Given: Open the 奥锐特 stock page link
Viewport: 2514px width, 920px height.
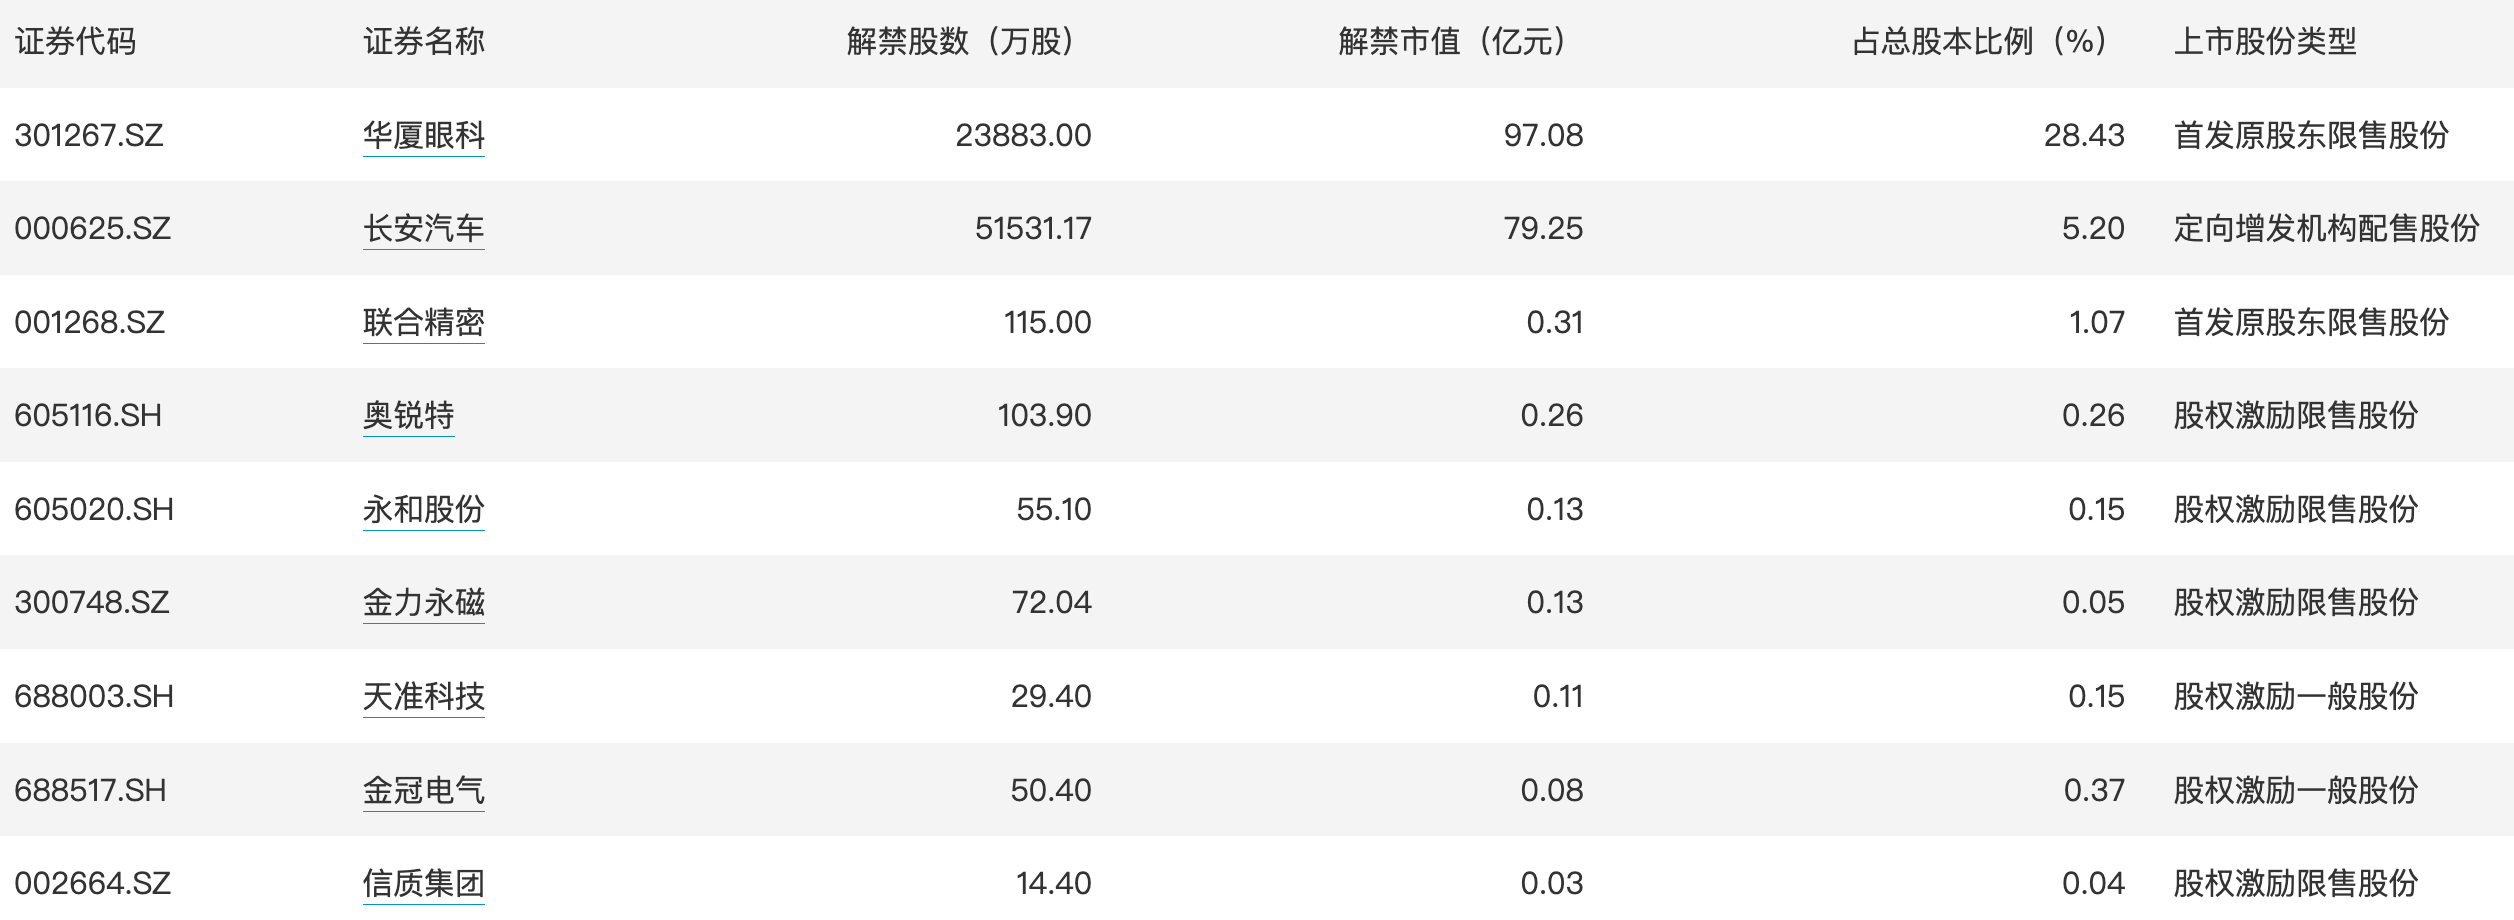Looking at the screenshot, I should [x=408, y=415].
